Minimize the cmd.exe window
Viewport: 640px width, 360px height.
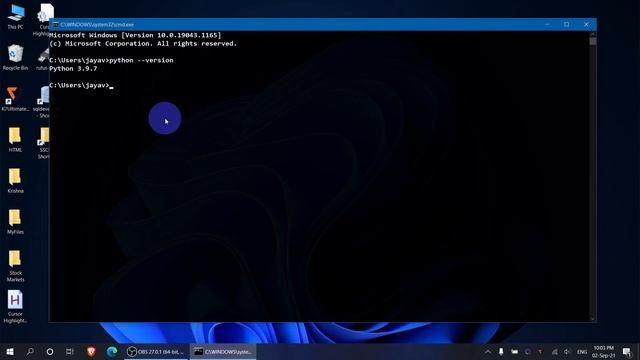click(547, 24)
